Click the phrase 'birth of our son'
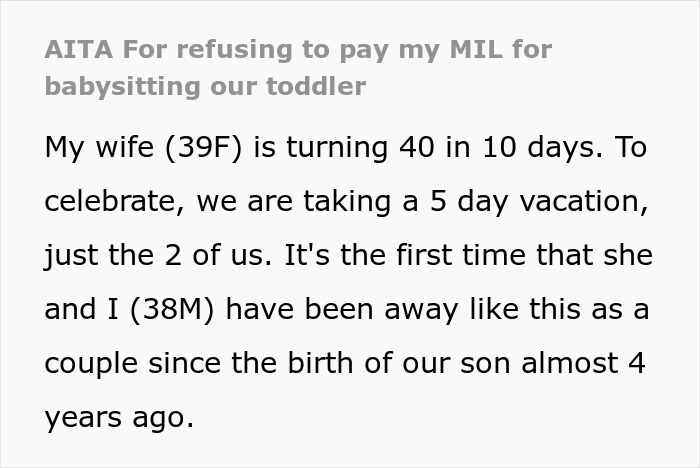 click(398, 363)
